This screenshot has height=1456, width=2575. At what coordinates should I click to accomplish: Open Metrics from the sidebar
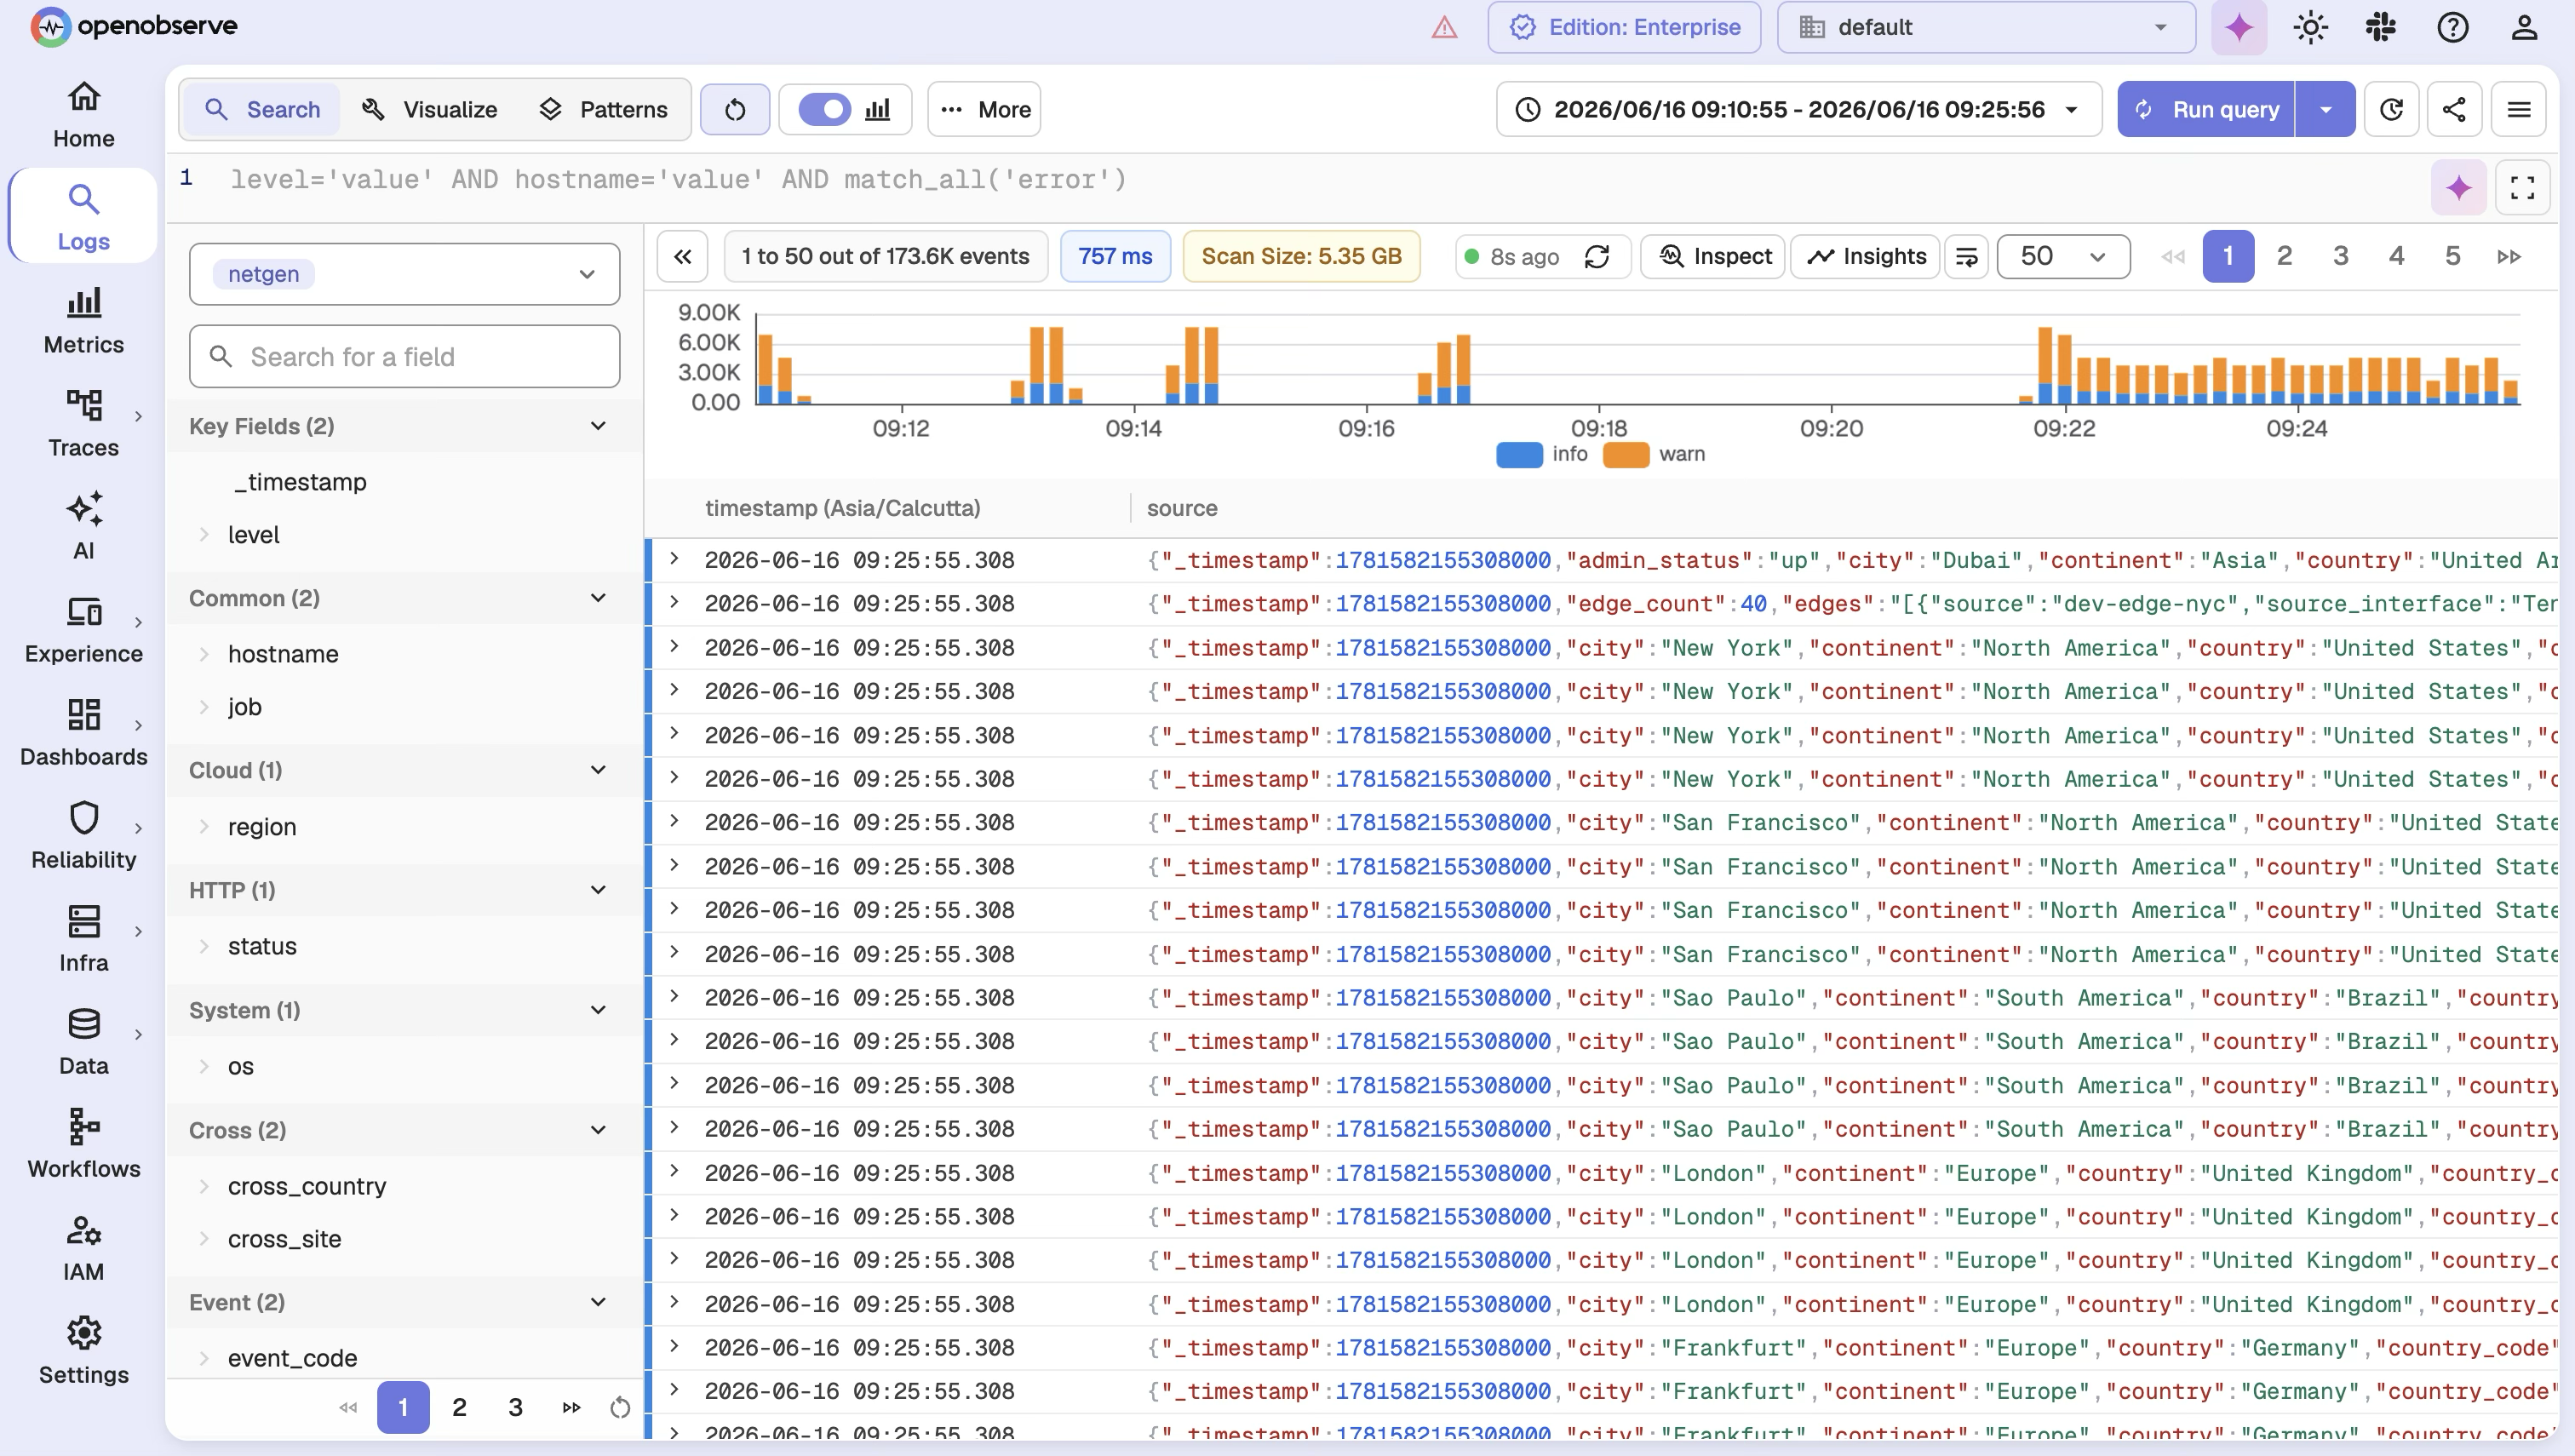[83, 321]
